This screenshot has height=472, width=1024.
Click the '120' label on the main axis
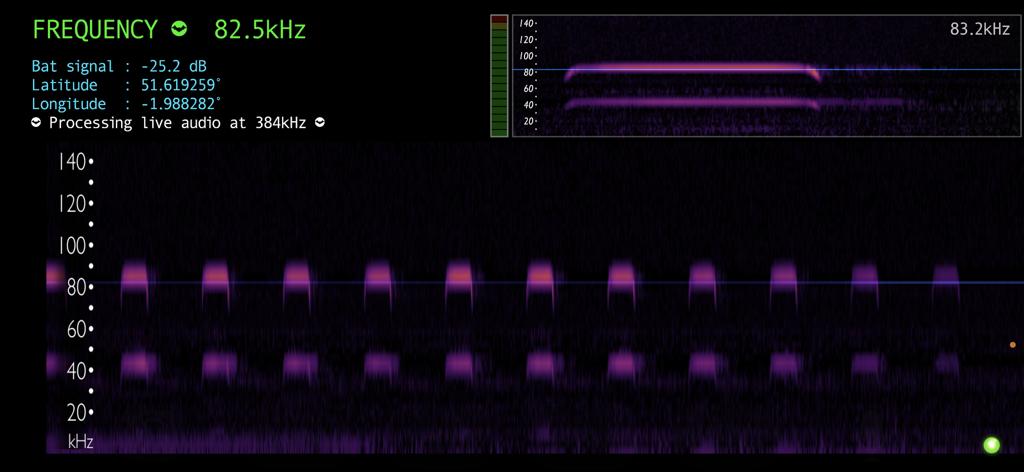pyautogui.click(x=72, y=204)
